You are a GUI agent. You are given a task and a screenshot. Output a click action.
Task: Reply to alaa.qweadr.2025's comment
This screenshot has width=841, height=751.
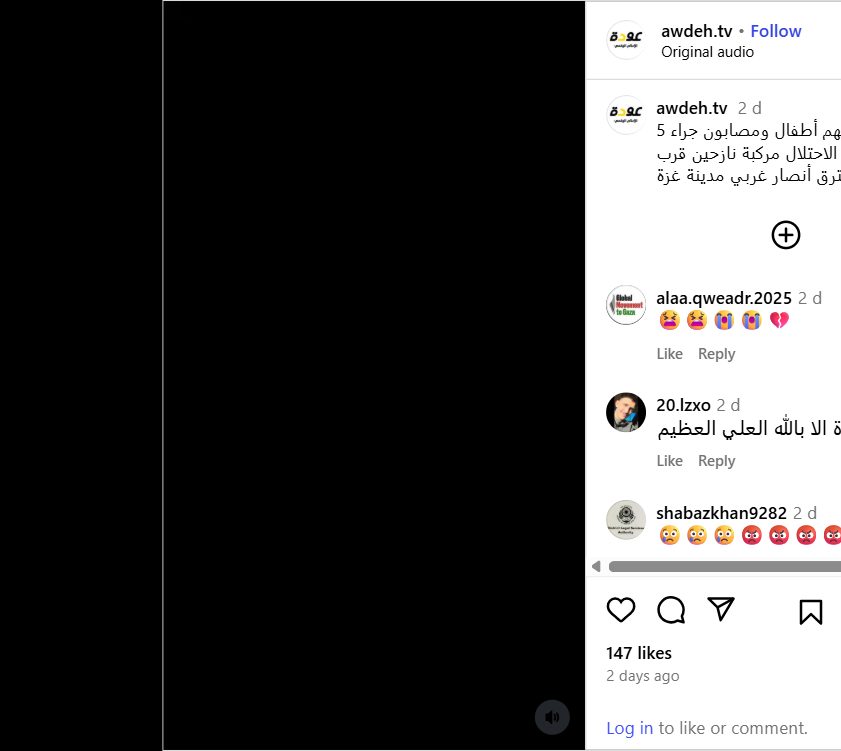(x=717, y=354)
